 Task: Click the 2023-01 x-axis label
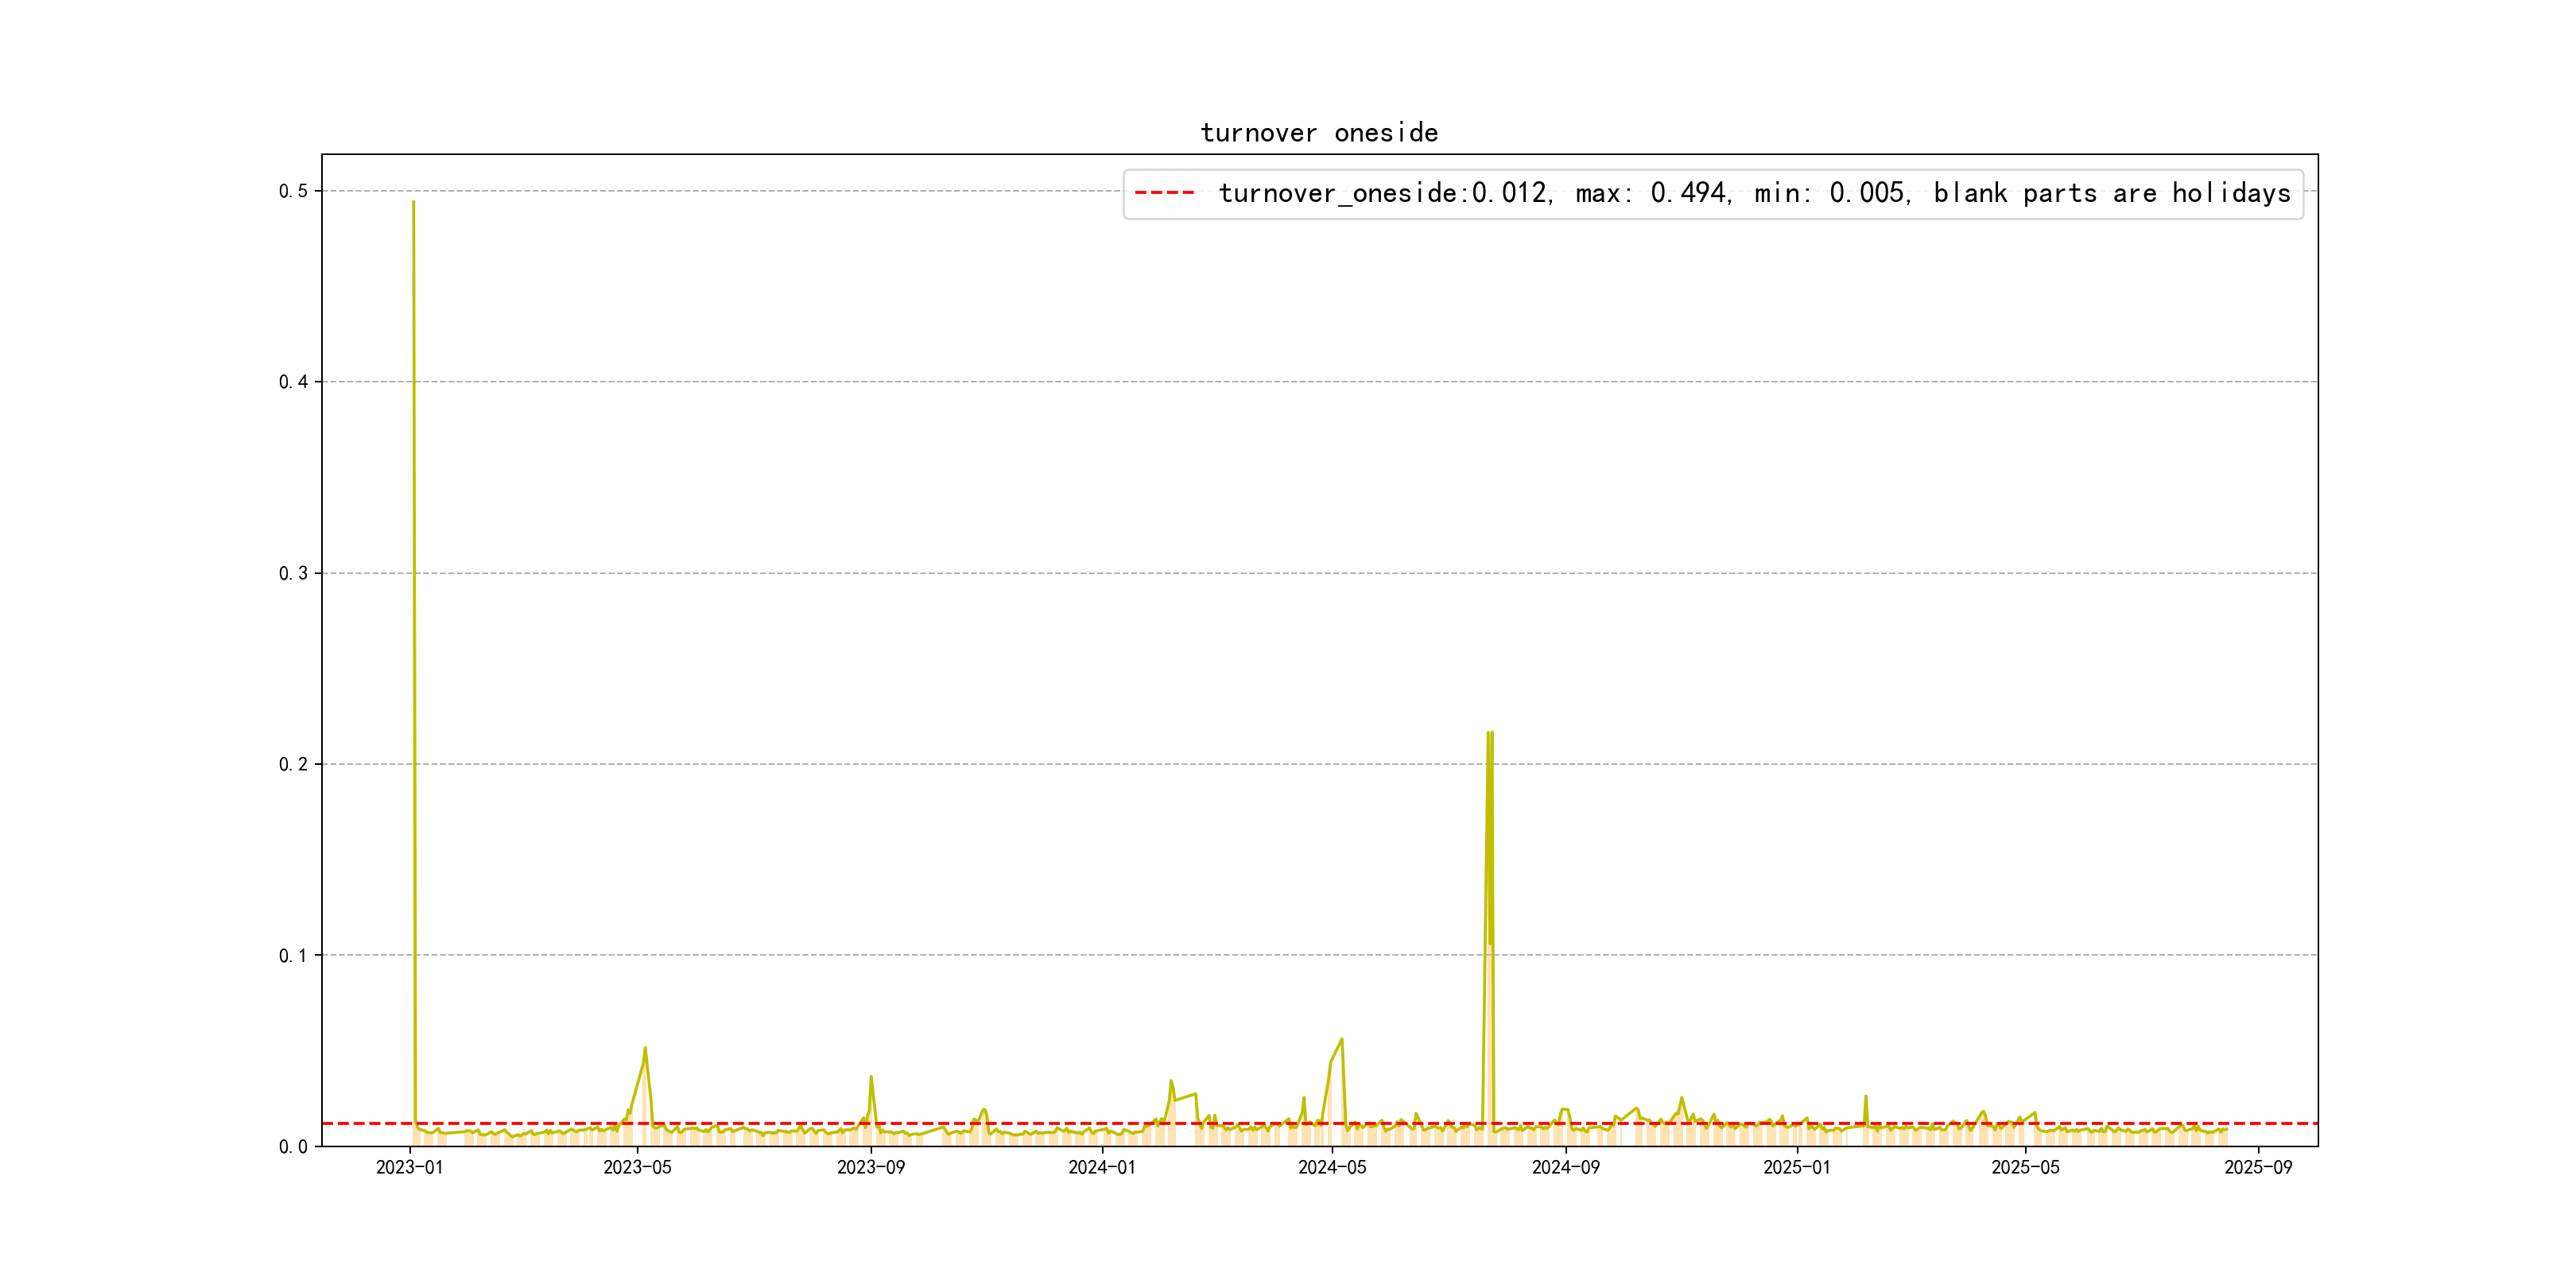pos(409,1168)
